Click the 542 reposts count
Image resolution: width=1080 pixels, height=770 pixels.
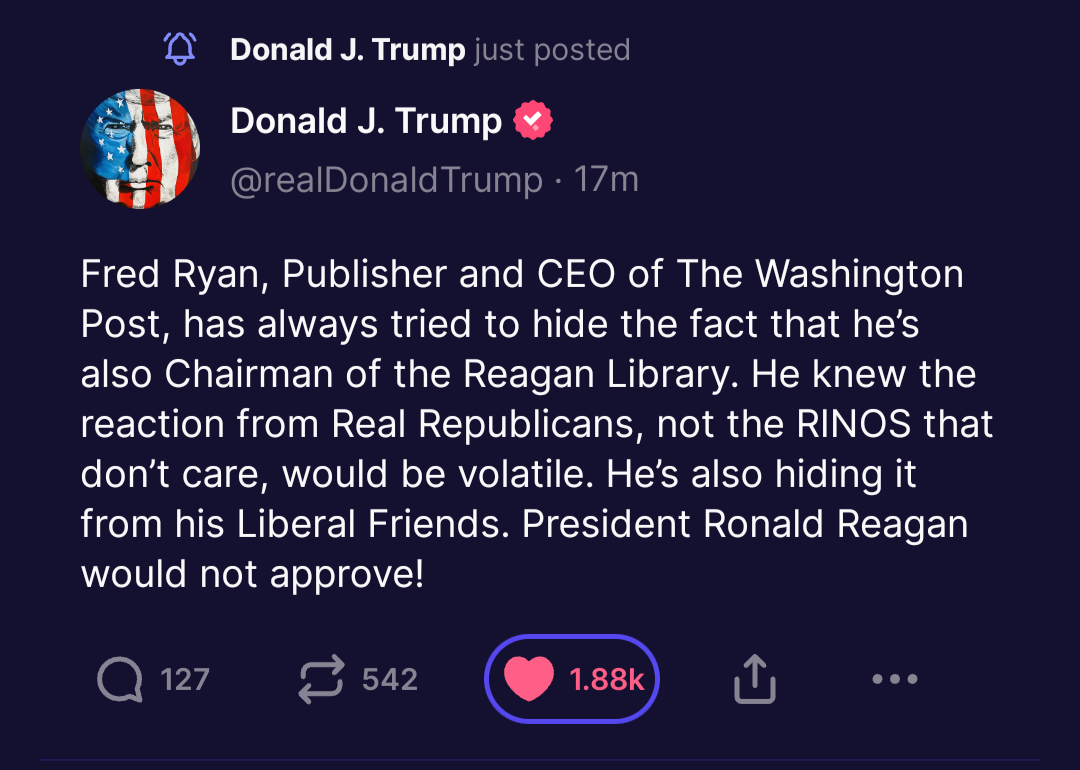point(390,680)
